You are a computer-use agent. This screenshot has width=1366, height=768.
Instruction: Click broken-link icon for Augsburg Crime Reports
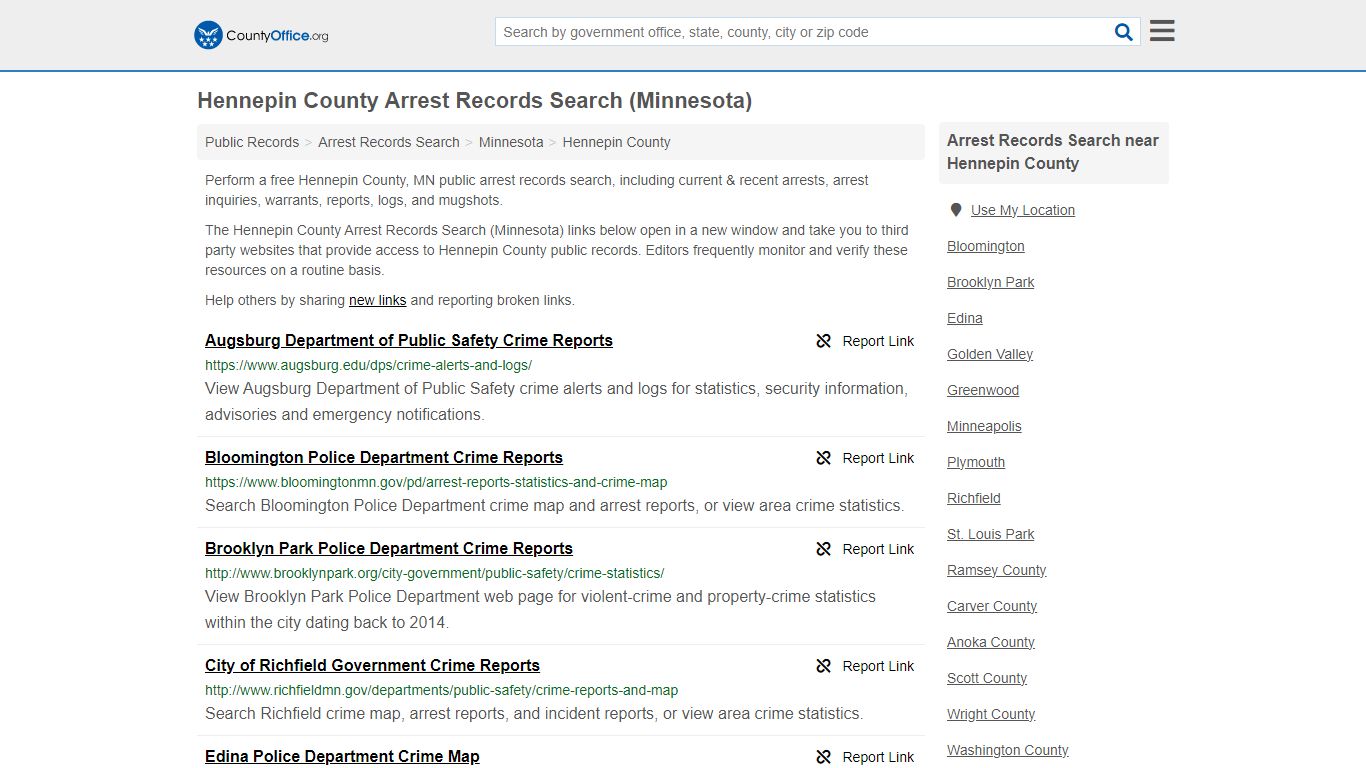(824, 341)
